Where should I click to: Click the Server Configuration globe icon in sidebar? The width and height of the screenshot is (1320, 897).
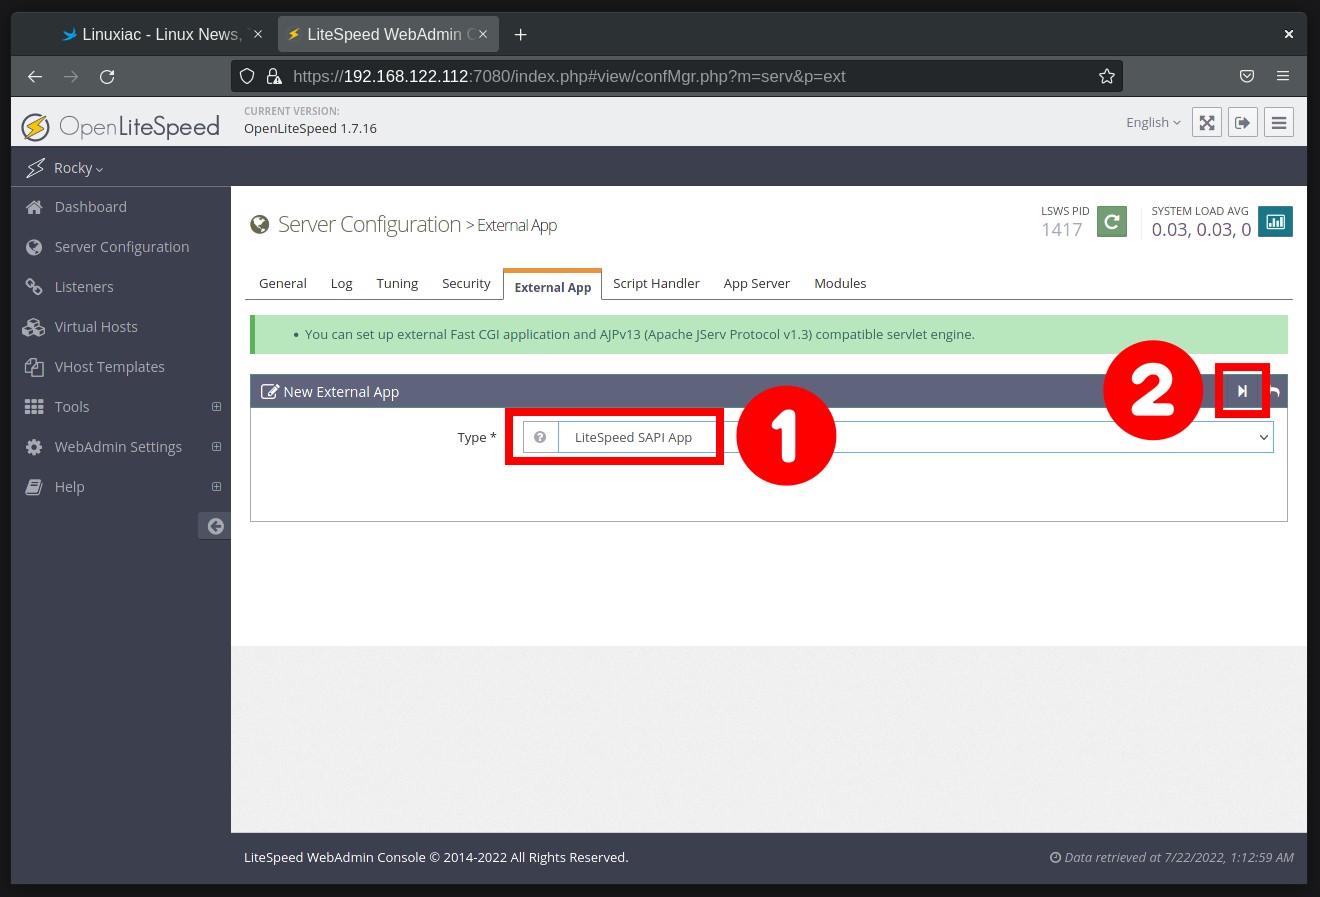[34, 247]
